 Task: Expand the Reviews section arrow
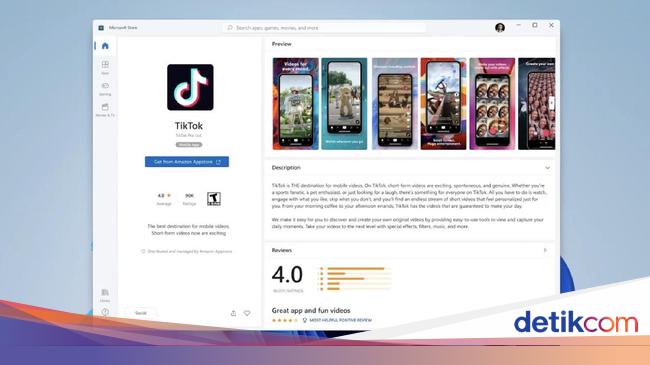click(545, 250)
